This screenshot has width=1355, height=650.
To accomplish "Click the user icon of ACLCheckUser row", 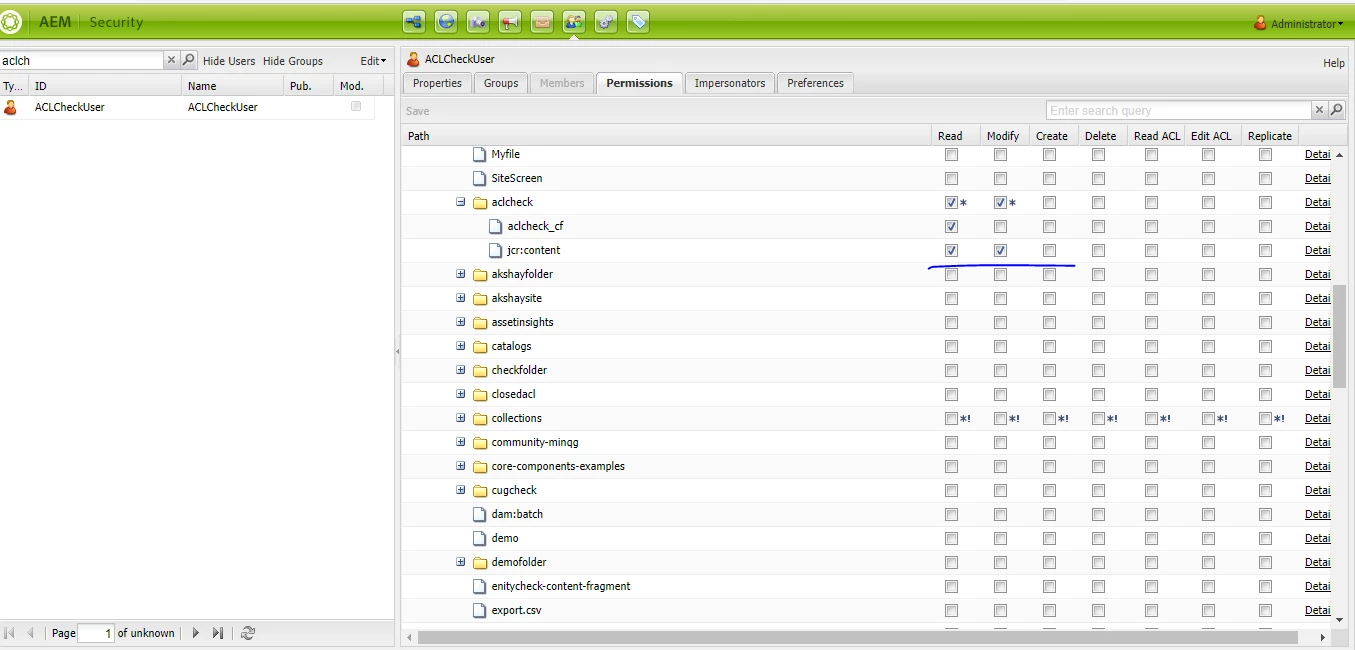I will [11, 107].
